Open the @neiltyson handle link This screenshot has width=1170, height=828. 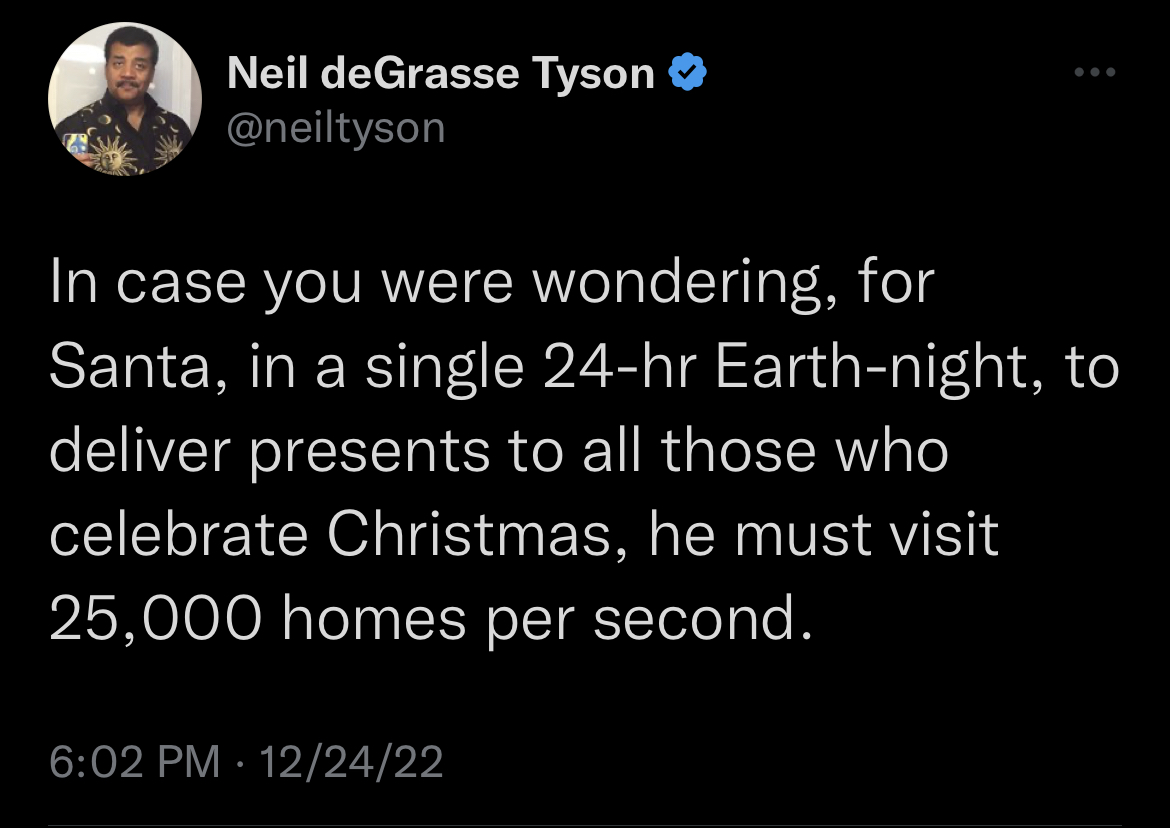336,127
